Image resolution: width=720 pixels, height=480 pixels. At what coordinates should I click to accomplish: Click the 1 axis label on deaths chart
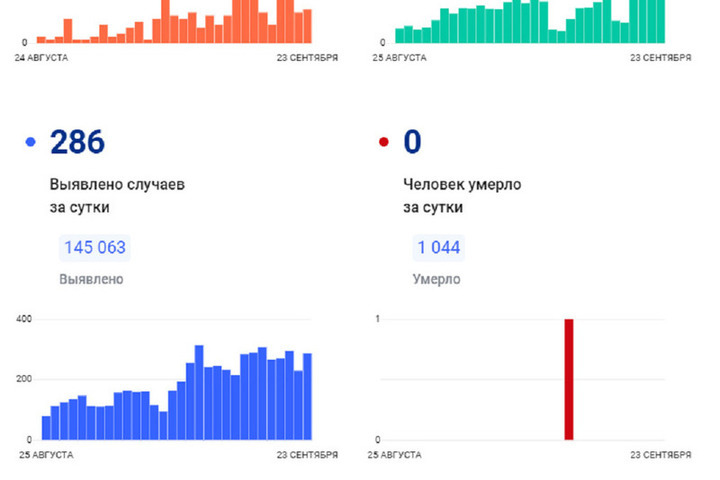point(378,319)
